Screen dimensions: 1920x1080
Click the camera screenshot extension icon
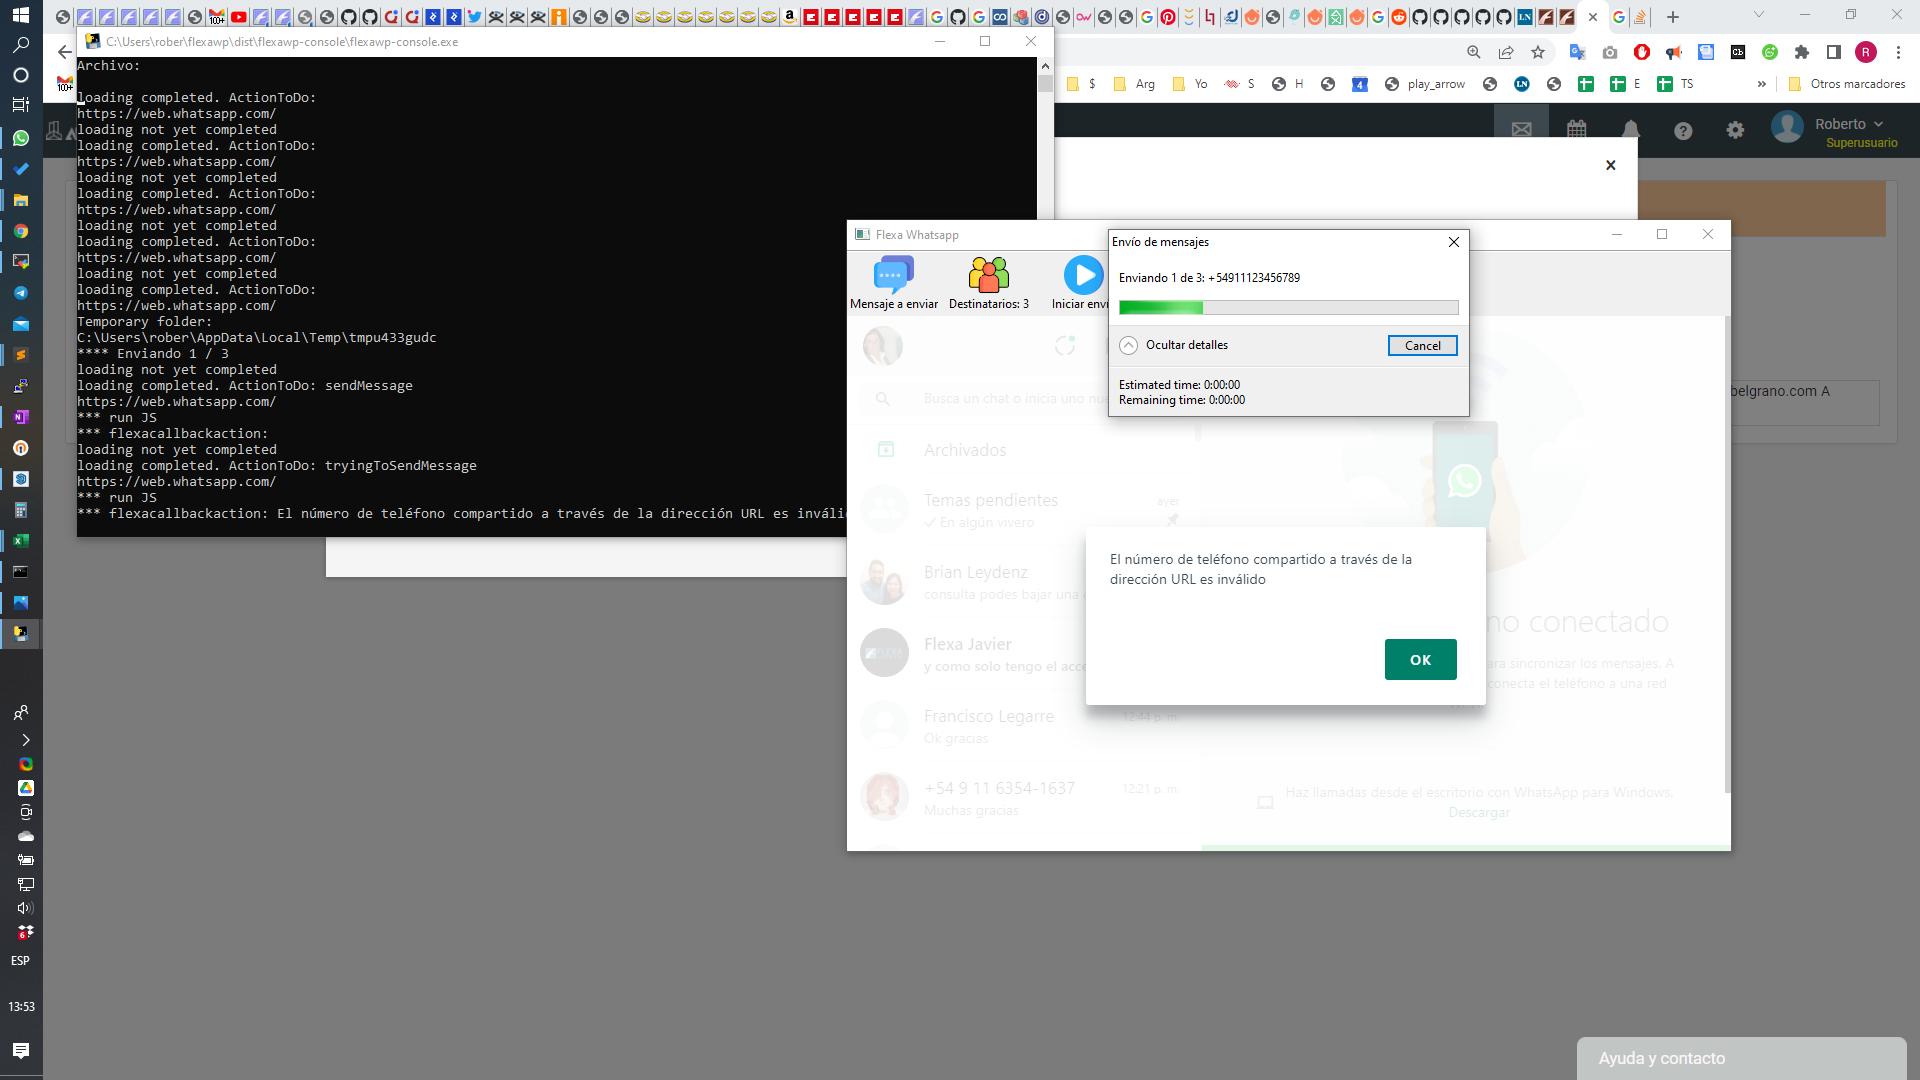point(1609,52)
